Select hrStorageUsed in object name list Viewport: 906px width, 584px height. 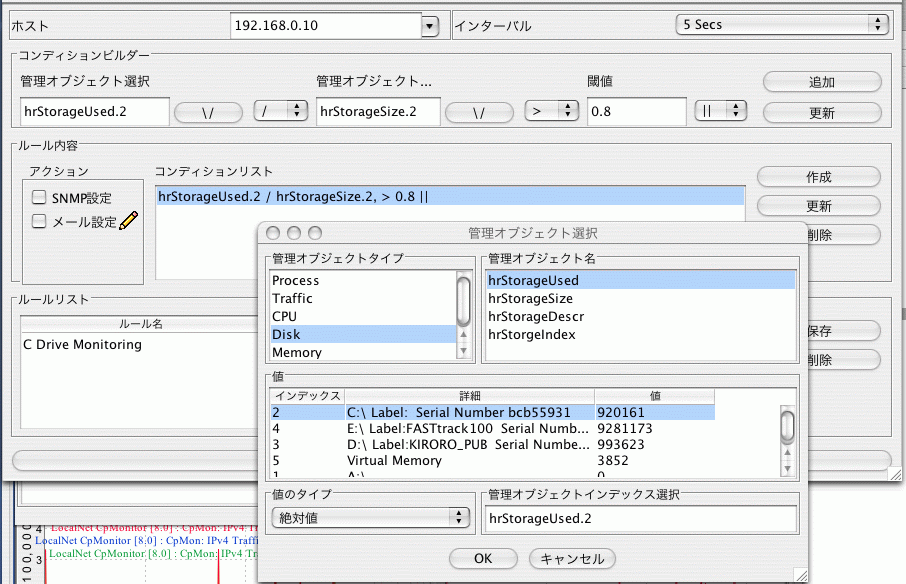tap(640, 280)
